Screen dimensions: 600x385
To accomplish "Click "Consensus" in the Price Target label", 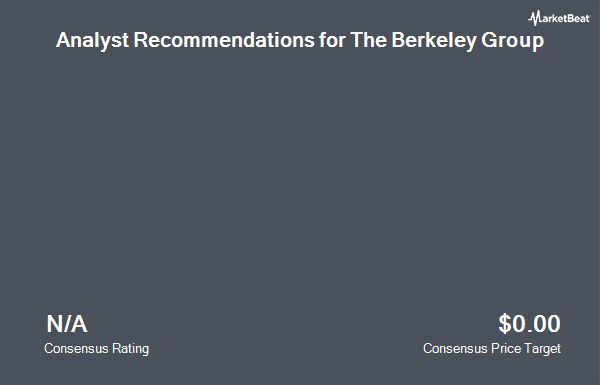I will tap(455, 349).
